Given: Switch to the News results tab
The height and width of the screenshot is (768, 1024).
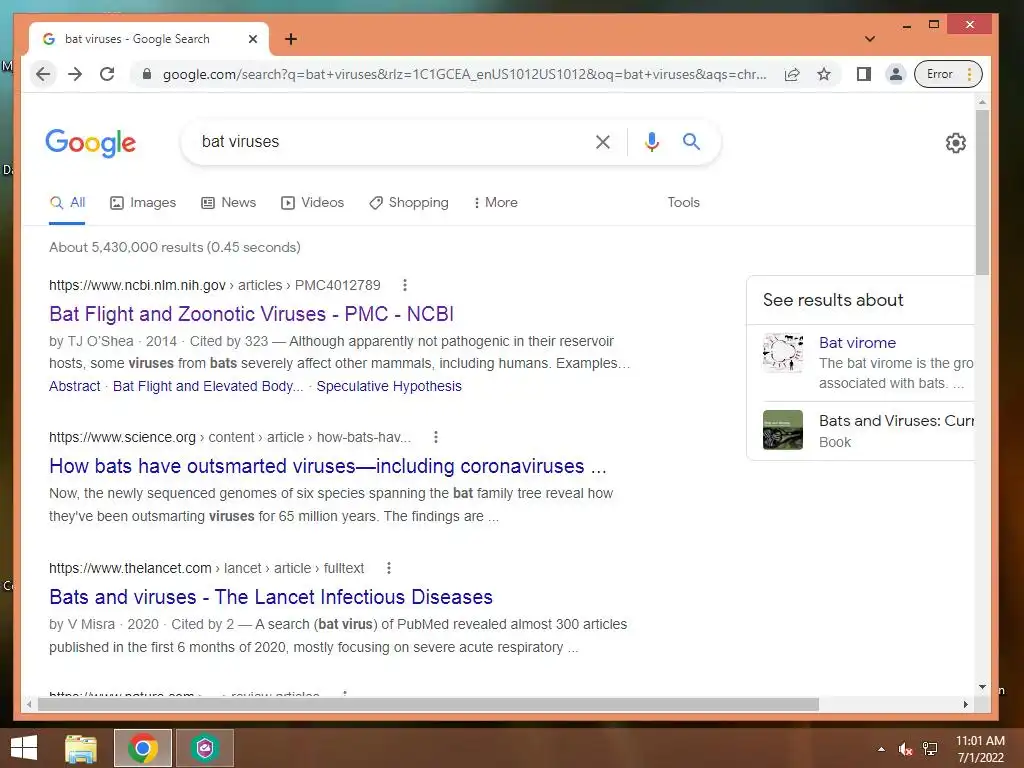Looking at the screenshot, I should coord(229,202).
